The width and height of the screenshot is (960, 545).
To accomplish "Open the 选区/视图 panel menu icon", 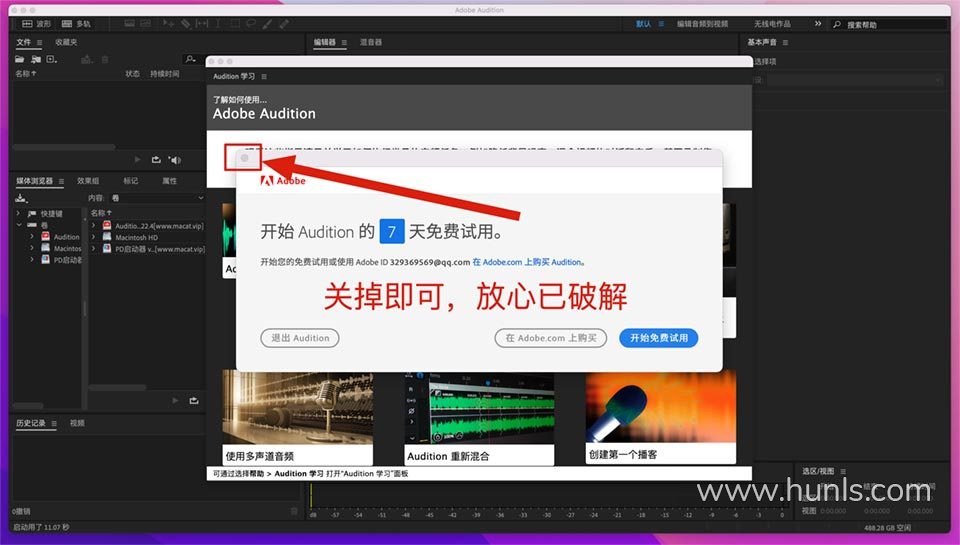I will tap(843, 471).
